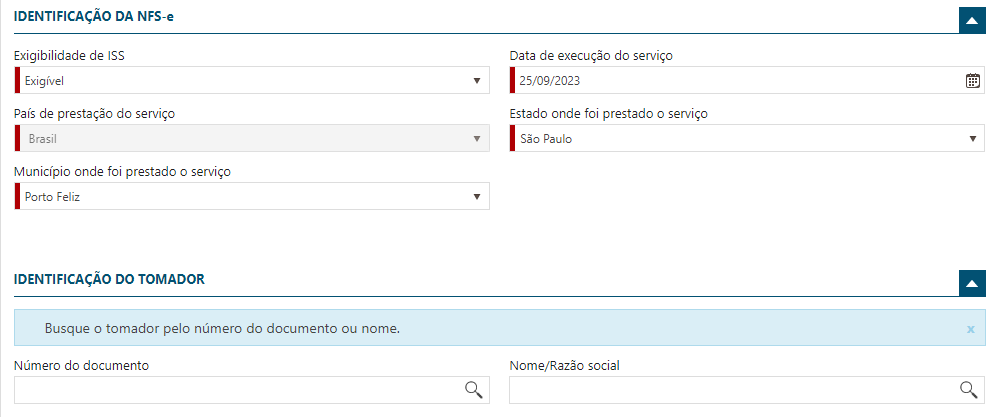Viewport: 997px width, 417px height.
Task: Click magnifier icon in Número do documento
Action: (474, 390)
